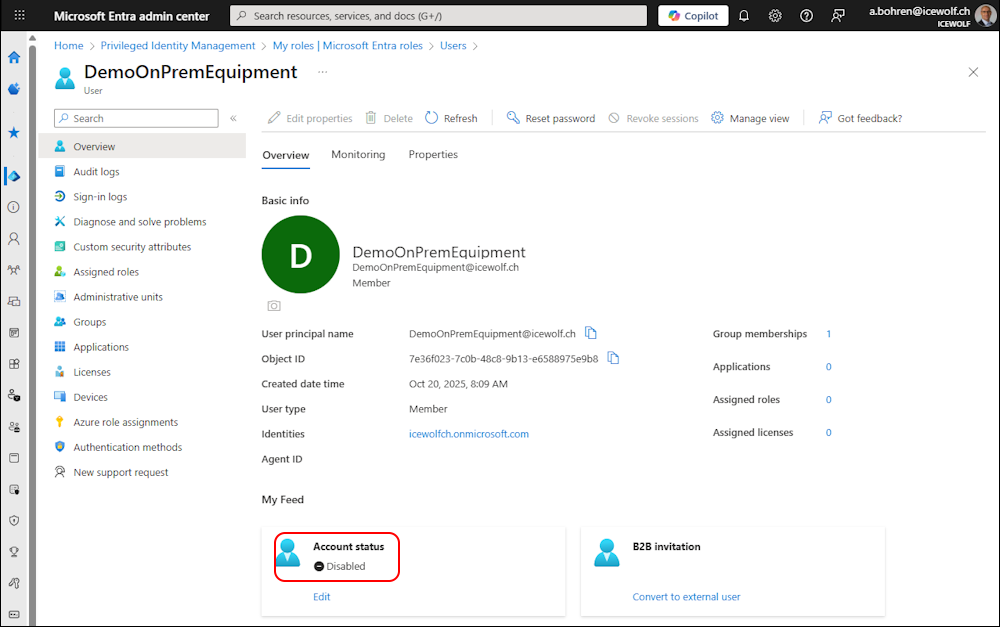
Task: Copy the User principal name value
Action: [591, 333]
